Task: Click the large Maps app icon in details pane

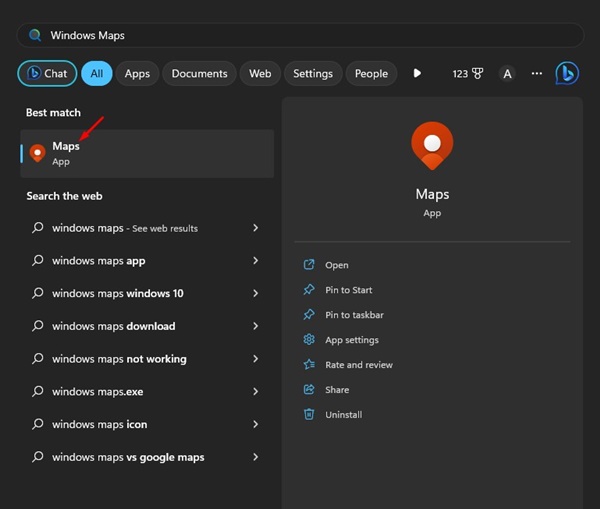Action: tap(432, 146)
